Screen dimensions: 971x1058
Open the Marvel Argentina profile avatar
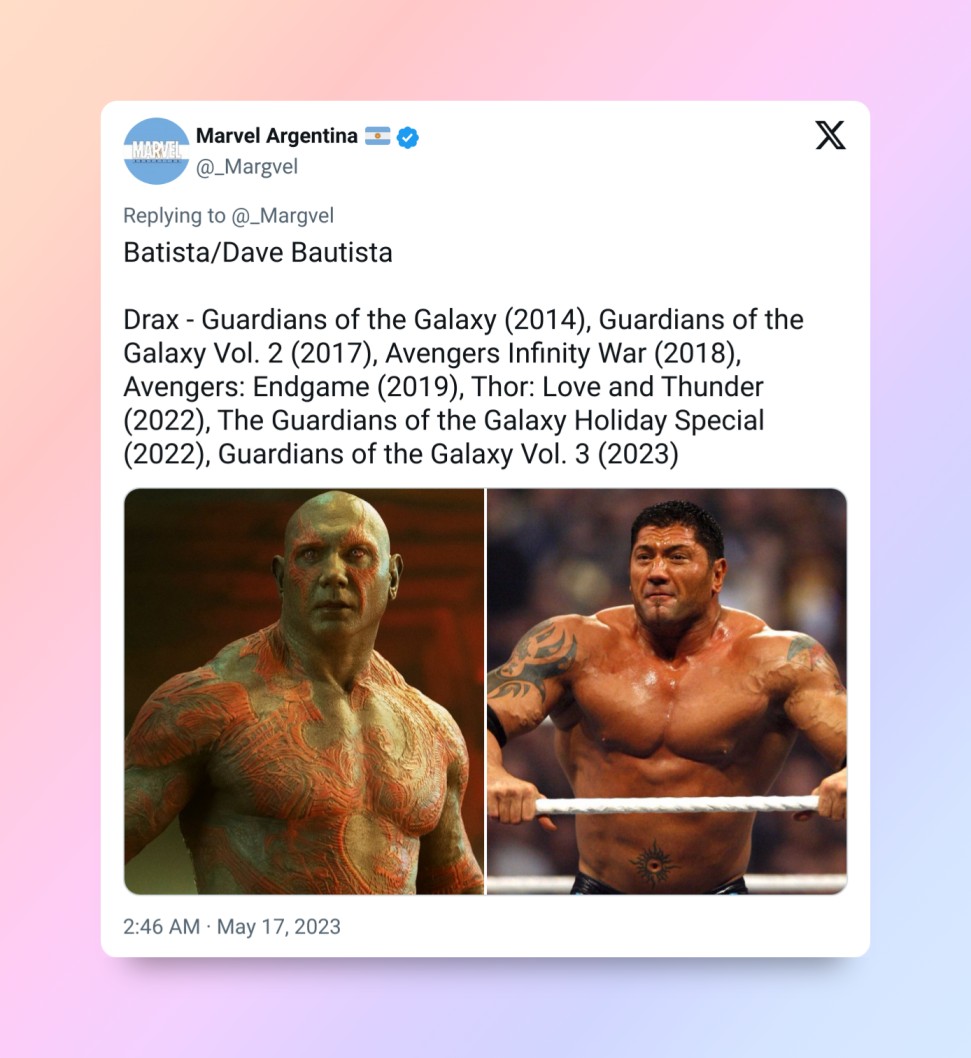click(x=156, y=151)
